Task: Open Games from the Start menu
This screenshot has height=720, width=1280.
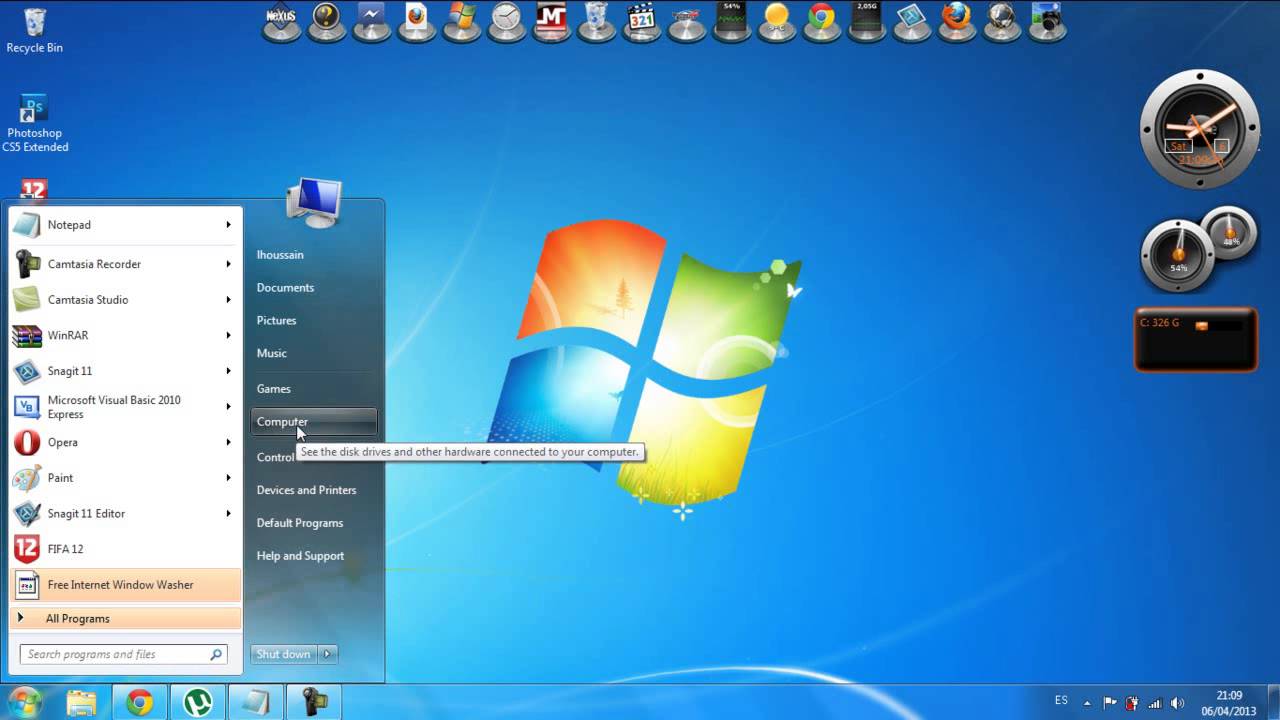Action: pos(273,389)
